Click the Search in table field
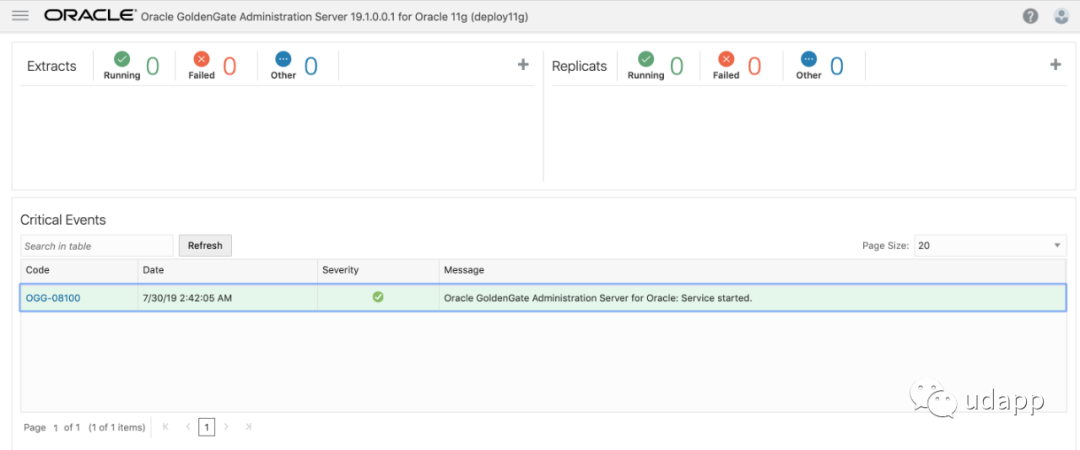1080x450 pixels. coord(97,246)
